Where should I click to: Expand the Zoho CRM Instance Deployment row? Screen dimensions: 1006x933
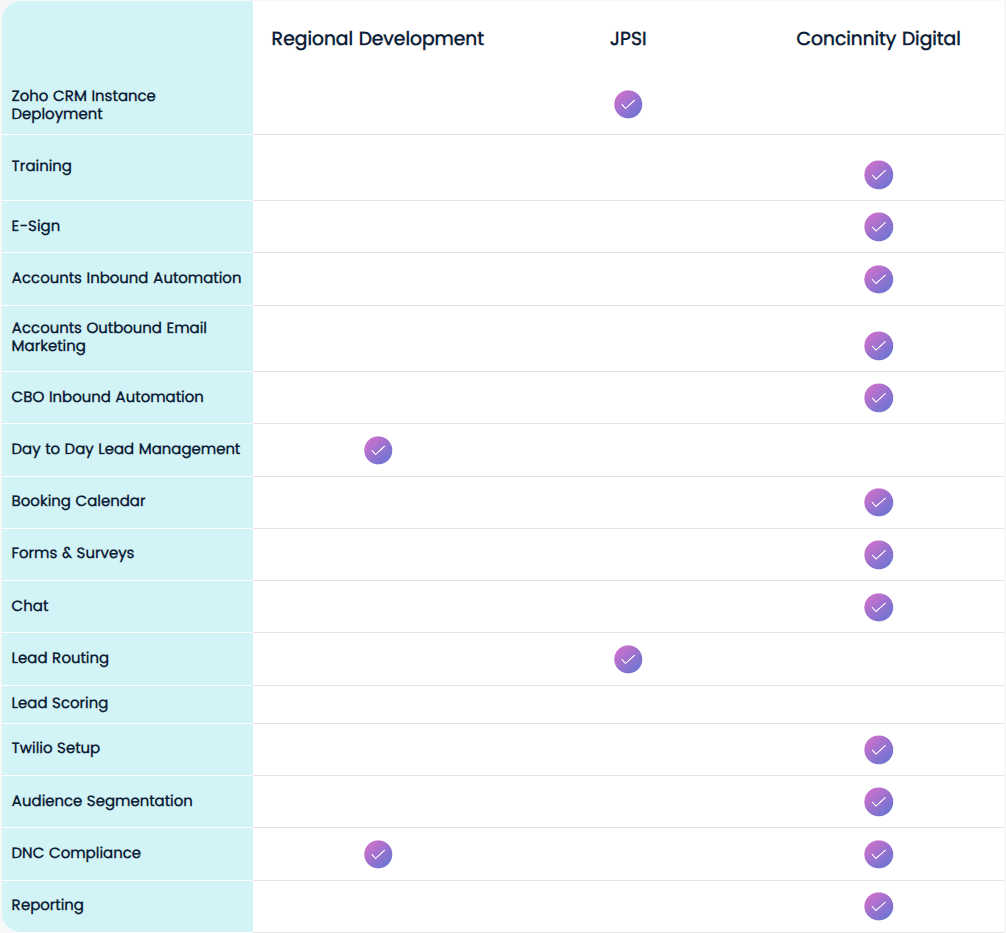click(82, 105)
